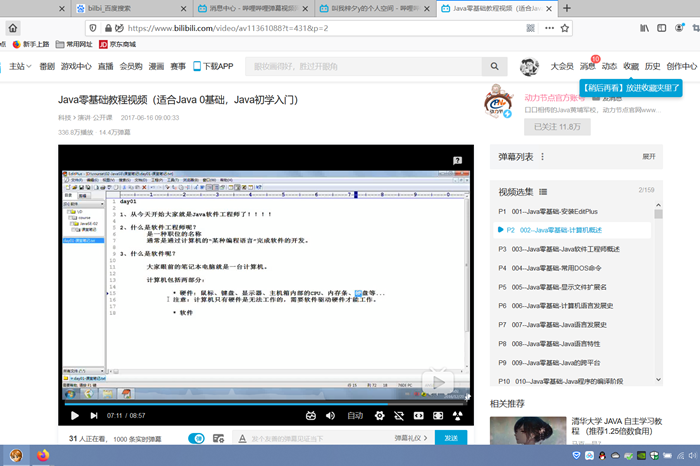
Task: Open the 直播 navigation item
Action: point(106,66)
